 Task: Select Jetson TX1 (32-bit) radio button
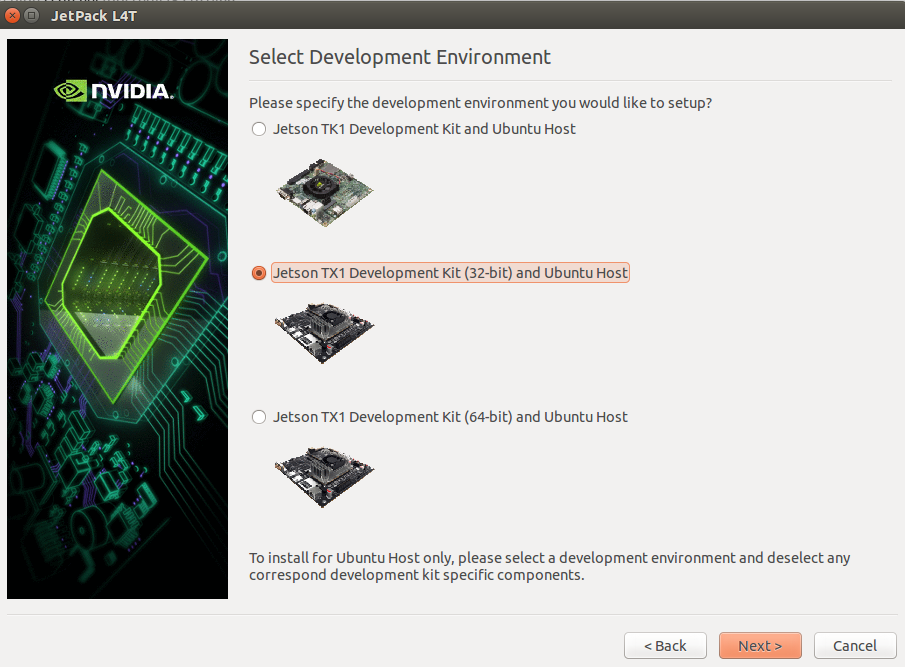pos(259,273)
